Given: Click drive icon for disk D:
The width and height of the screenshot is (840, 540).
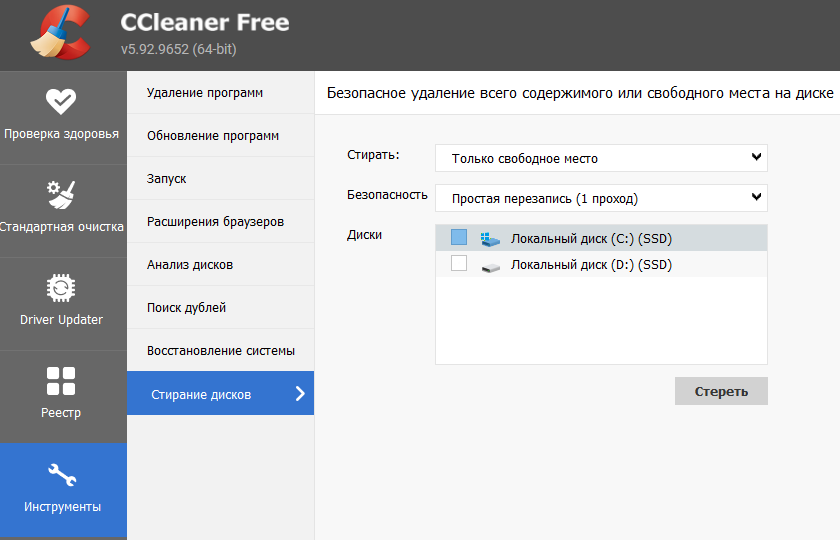Looking at the screenshot, I should point(490,267).
